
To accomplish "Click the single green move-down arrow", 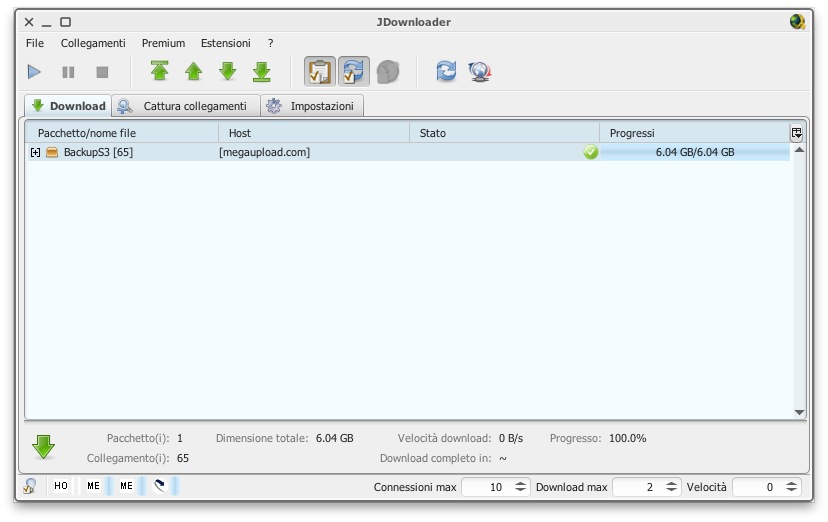I will 227,72.
